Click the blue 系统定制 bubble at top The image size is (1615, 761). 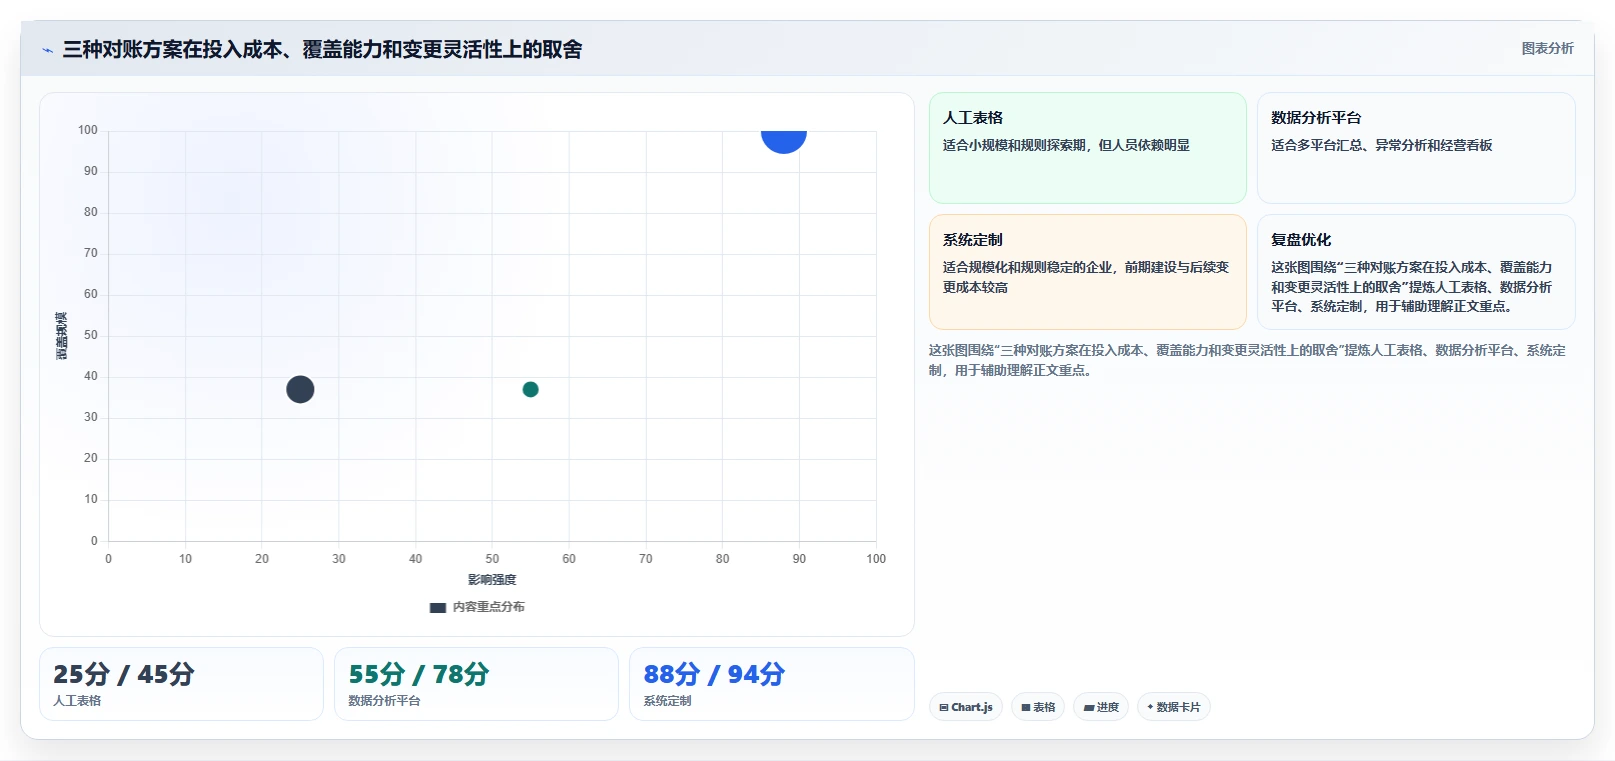(784, 141)
